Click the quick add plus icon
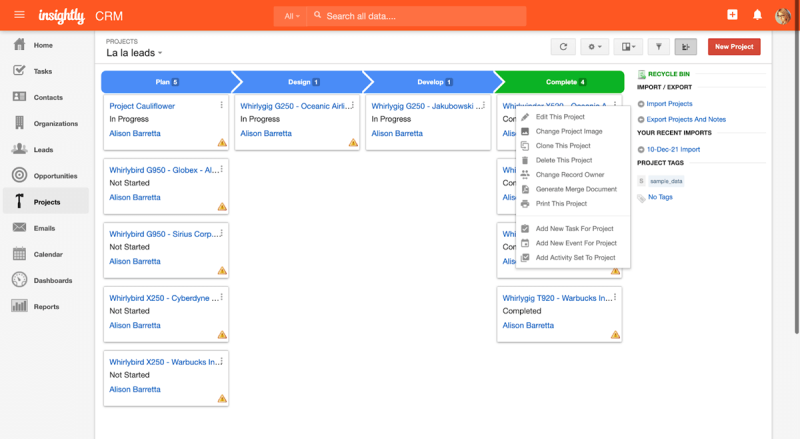The image size is (800, 439). [732, 15]
